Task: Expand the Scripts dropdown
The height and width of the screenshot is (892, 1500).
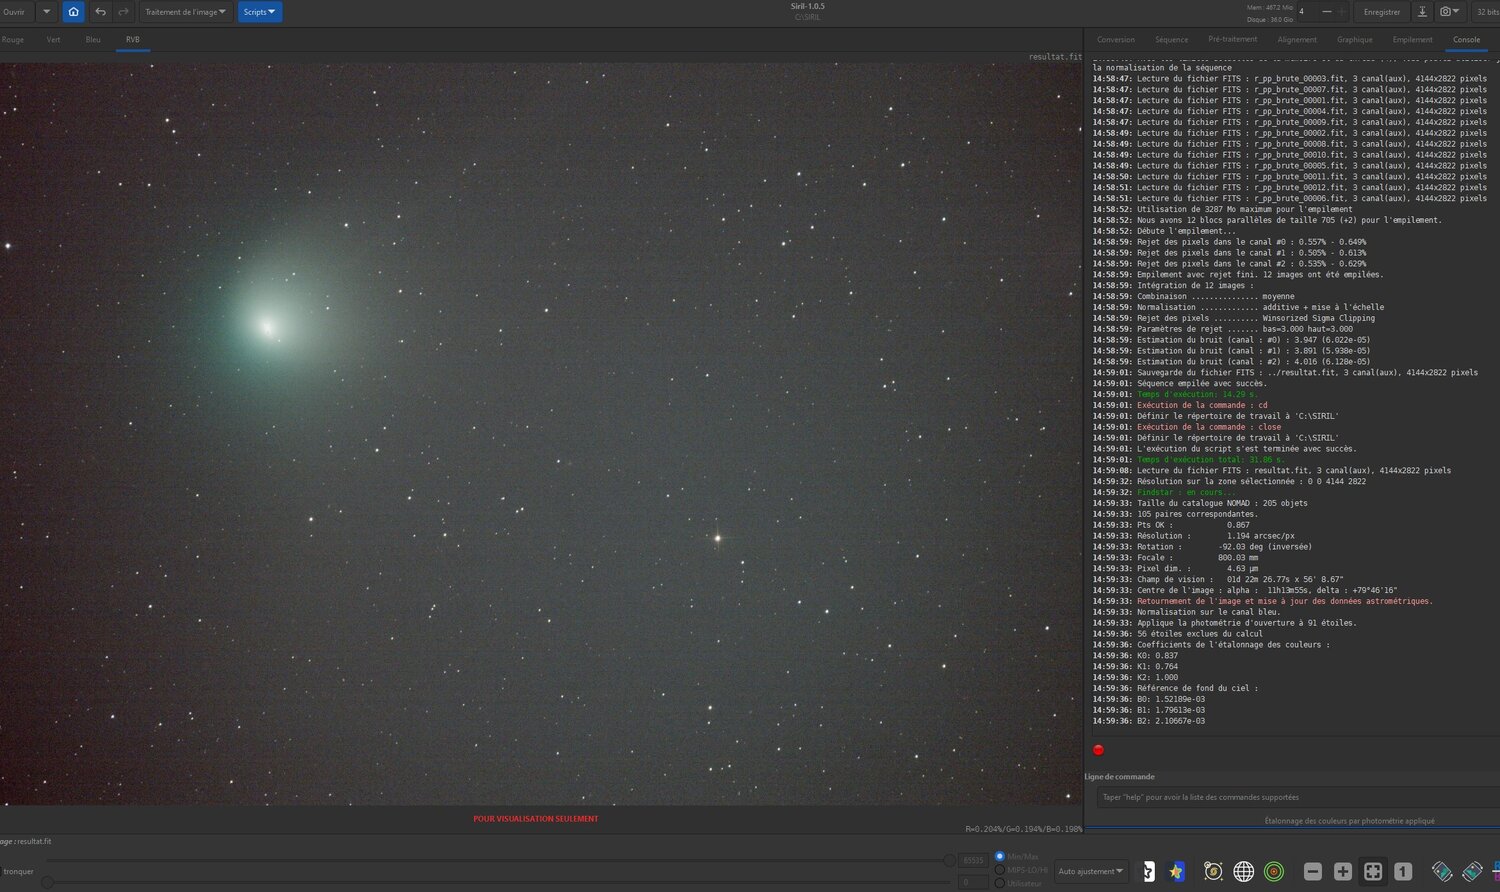Action: coord(260,12)
